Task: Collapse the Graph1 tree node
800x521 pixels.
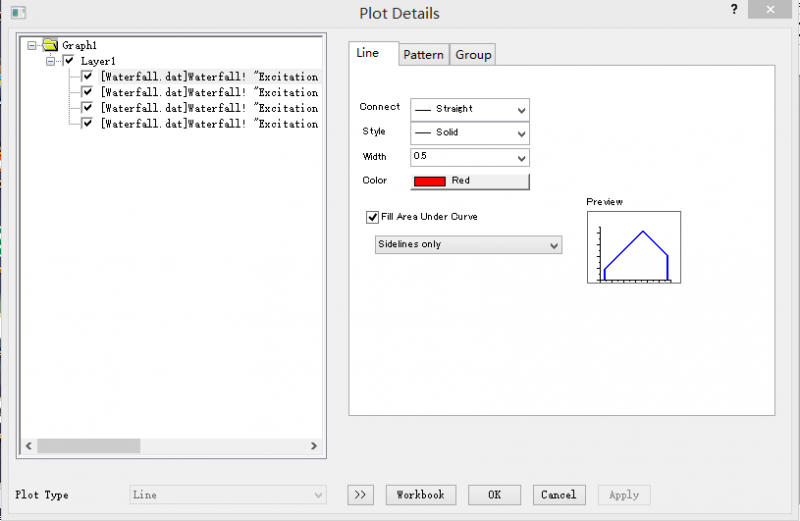Action: point(33,45)
